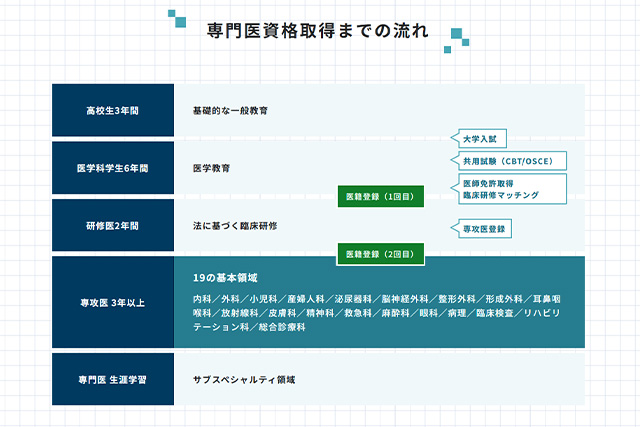Select the 高校生3年間 stage label

(113, 109)
